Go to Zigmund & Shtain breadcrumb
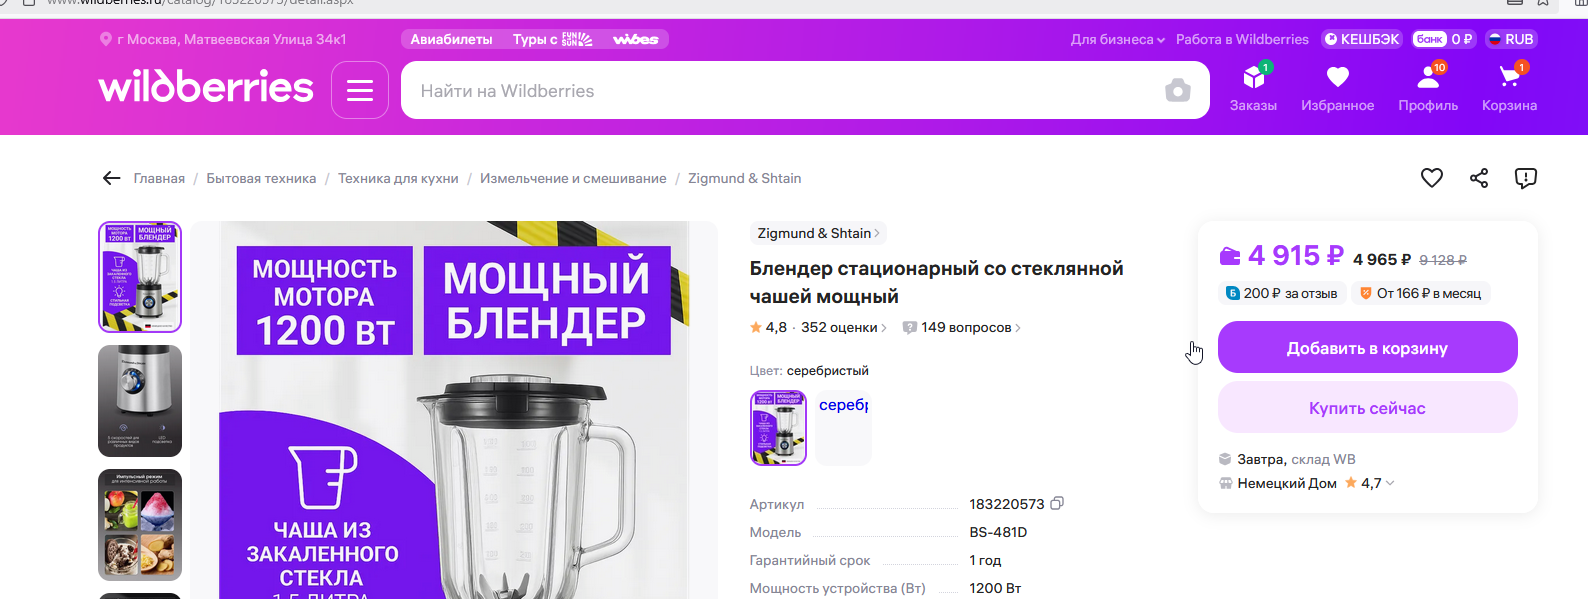The image size is (1588, 599). (744, 178)
